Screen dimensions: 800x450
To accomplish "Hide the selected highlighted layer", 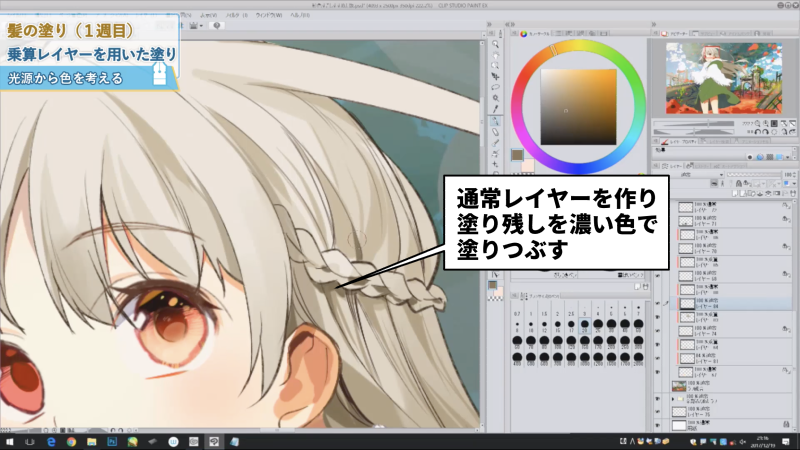I will pos(658,303).
